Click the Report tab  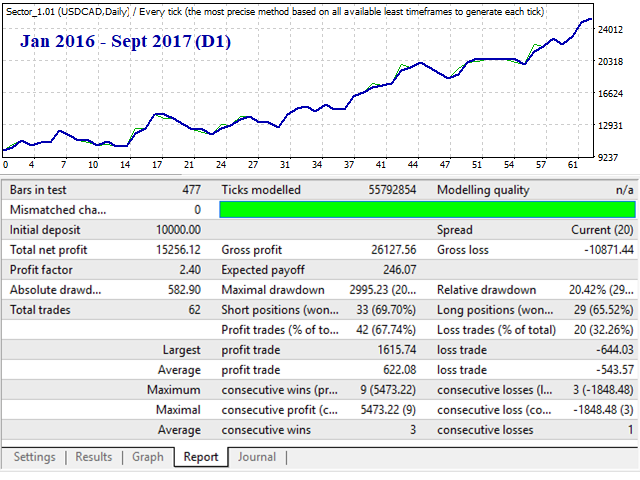point(201,457)
